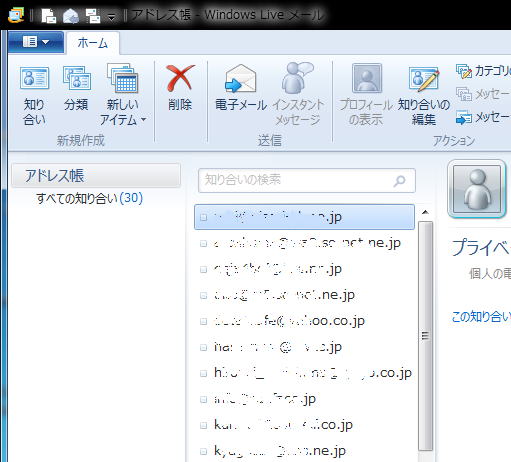511x462 pixels.
Task: Click the この知り合い link in details pane
Action: point(481,316)
